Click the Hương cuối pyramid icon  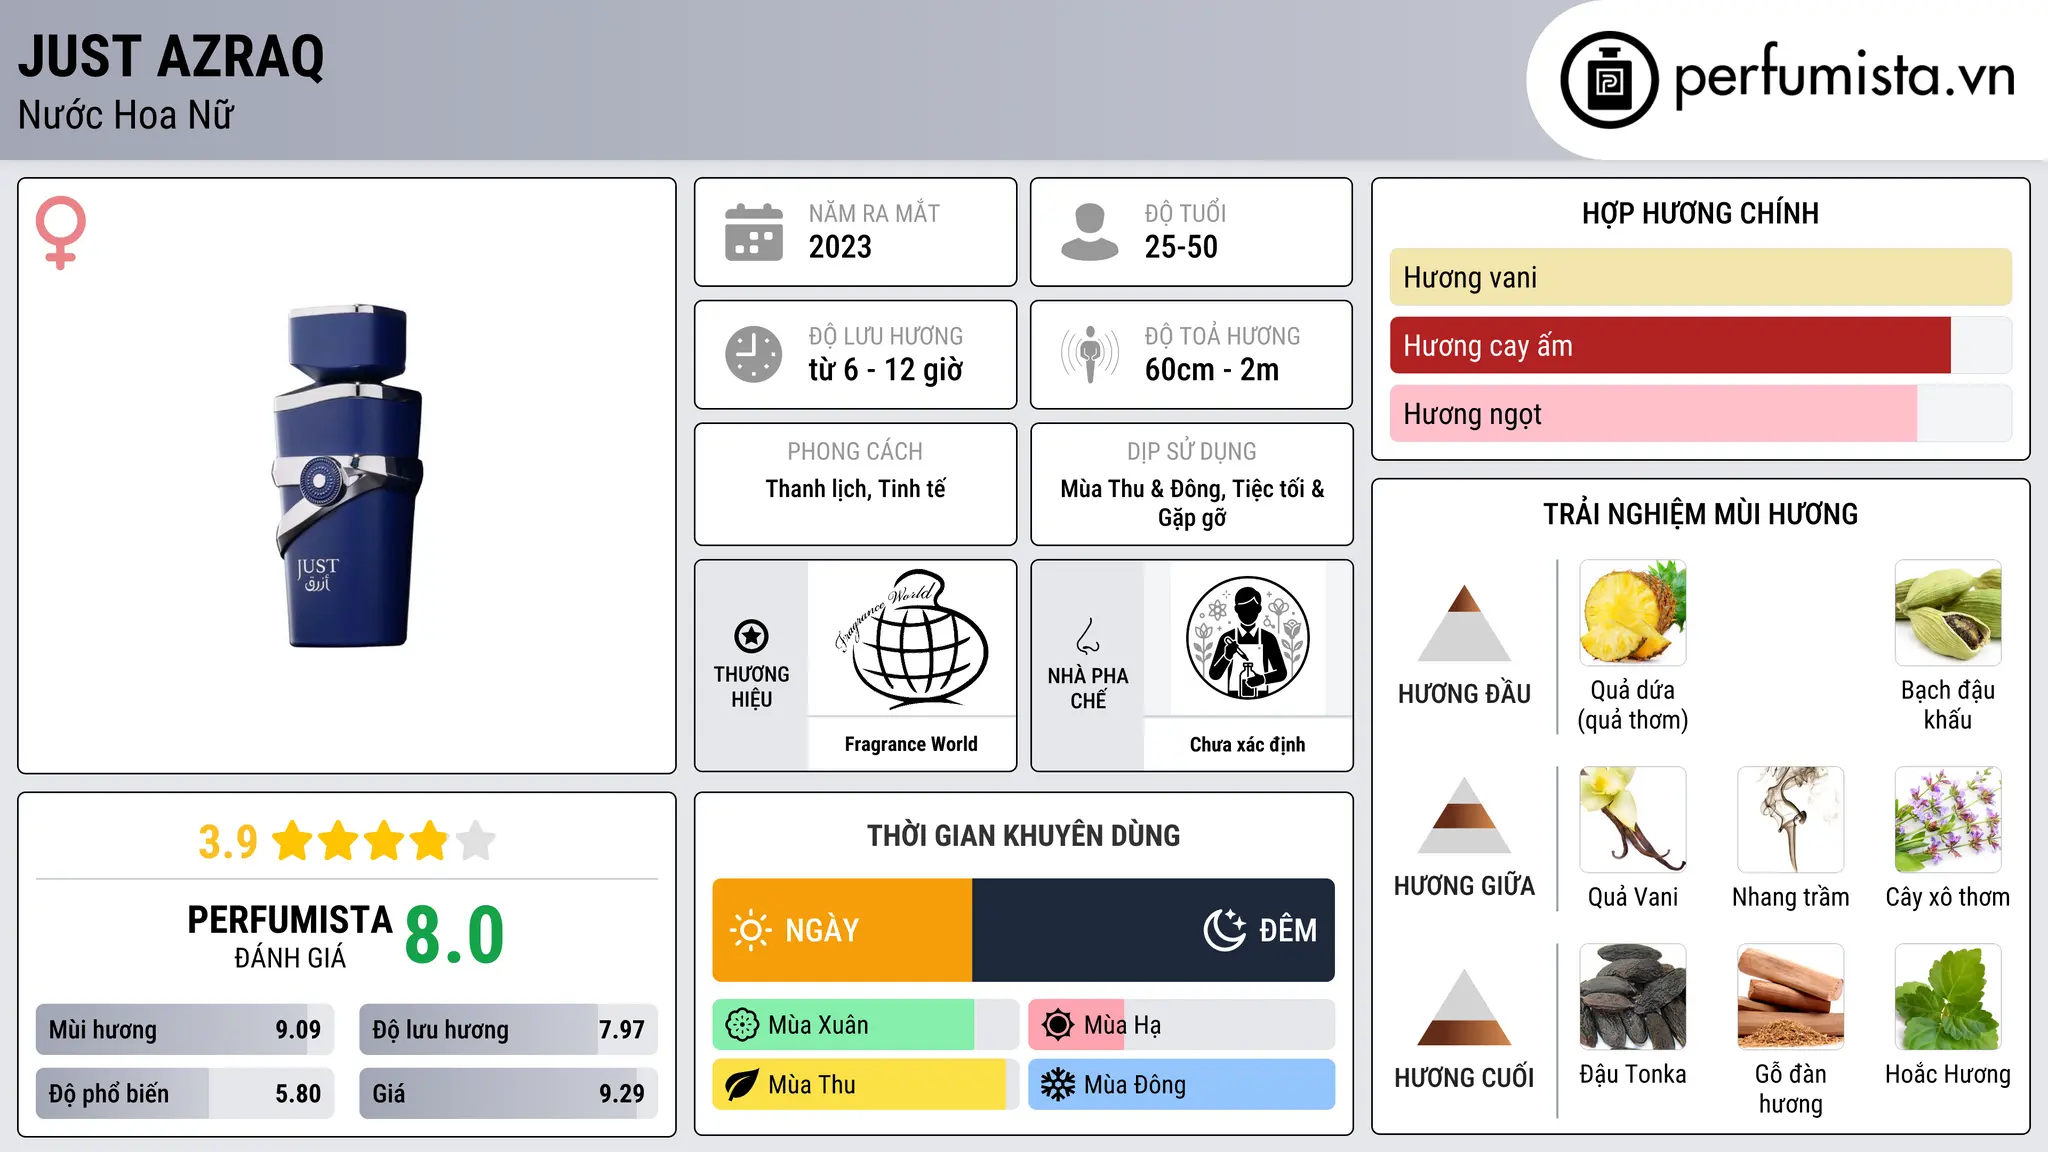coord(1464,1007)
